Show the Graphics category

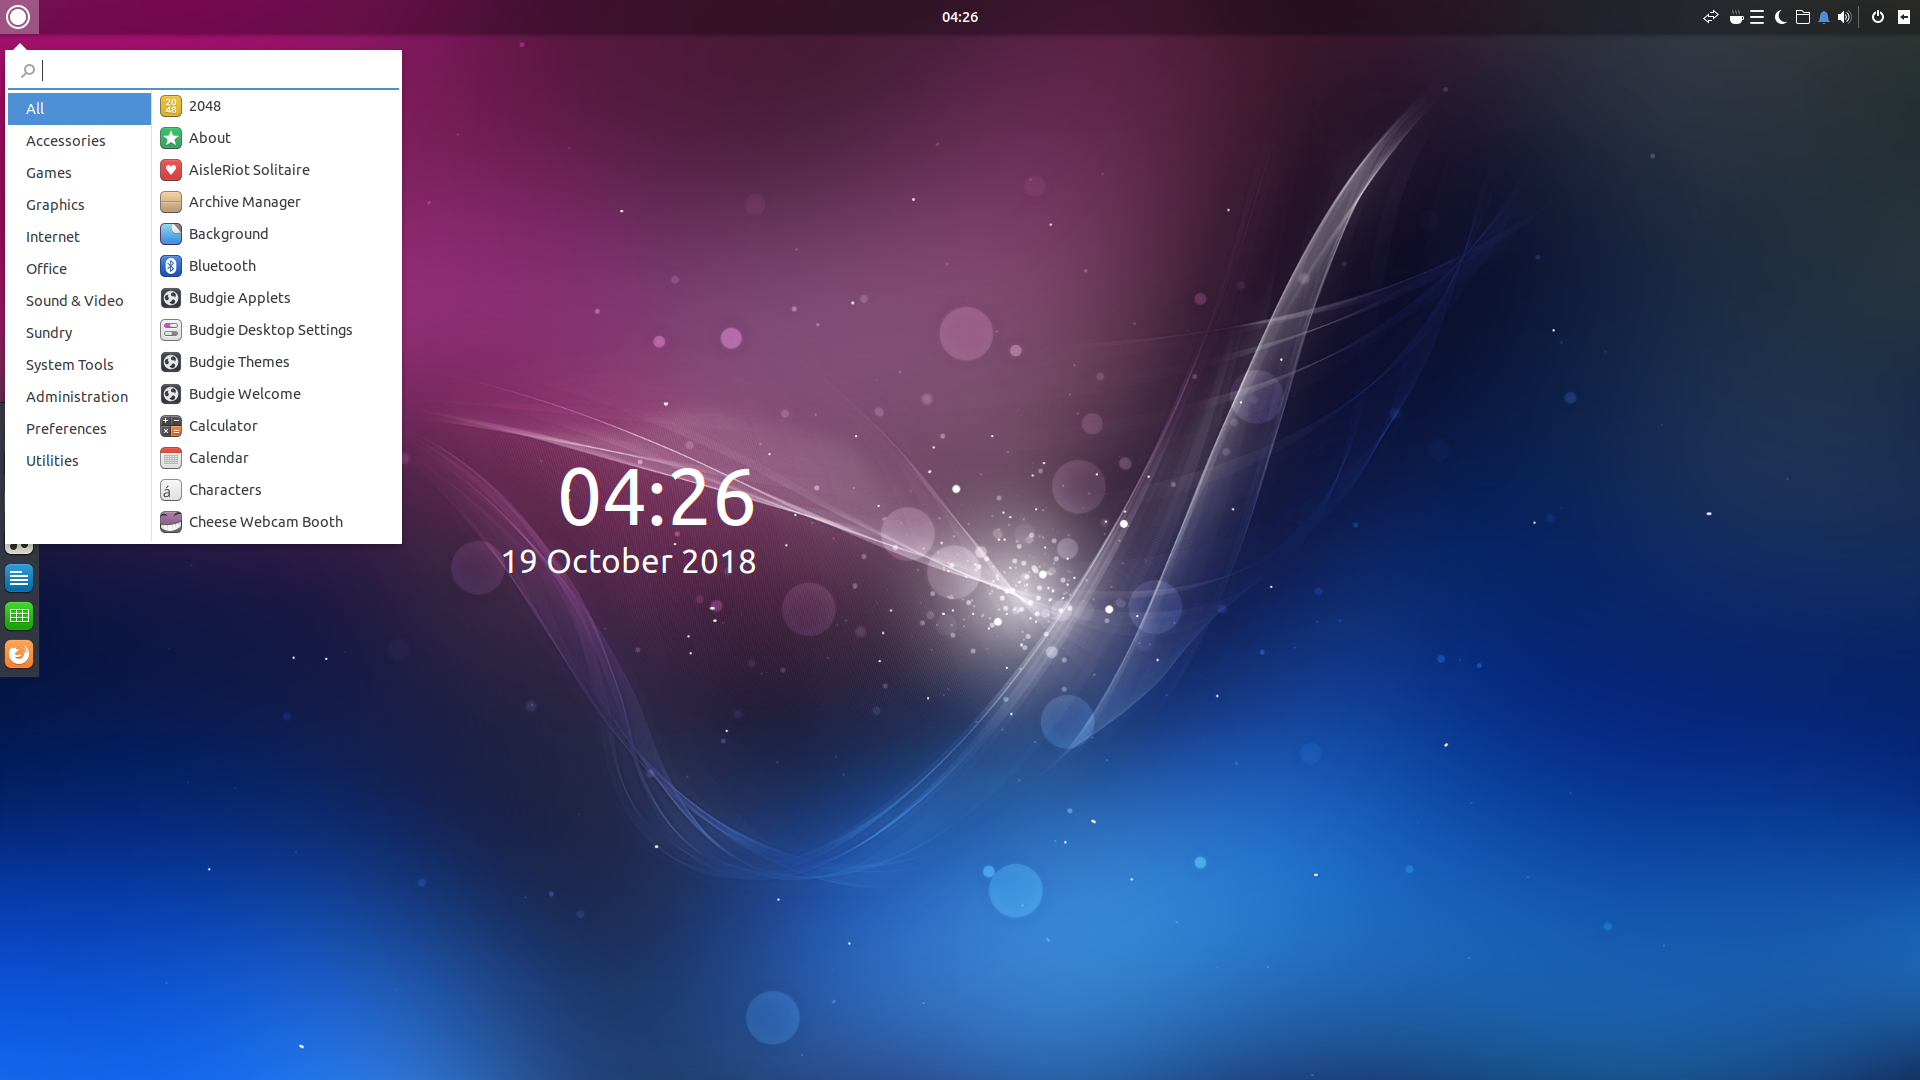tap(79, 204)
